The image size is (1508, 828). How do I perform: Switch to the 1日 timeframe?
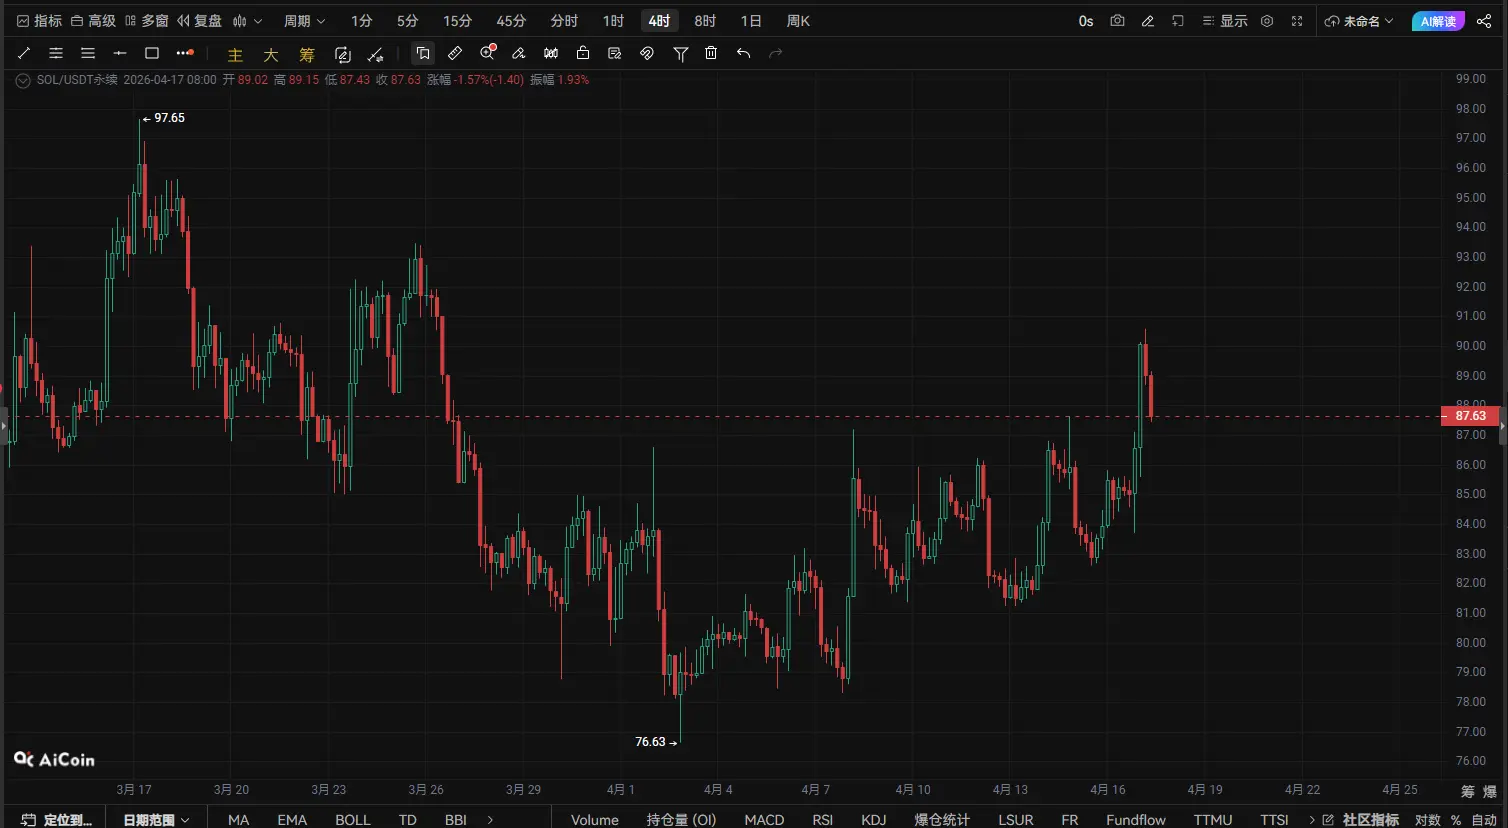pos(751,21)
